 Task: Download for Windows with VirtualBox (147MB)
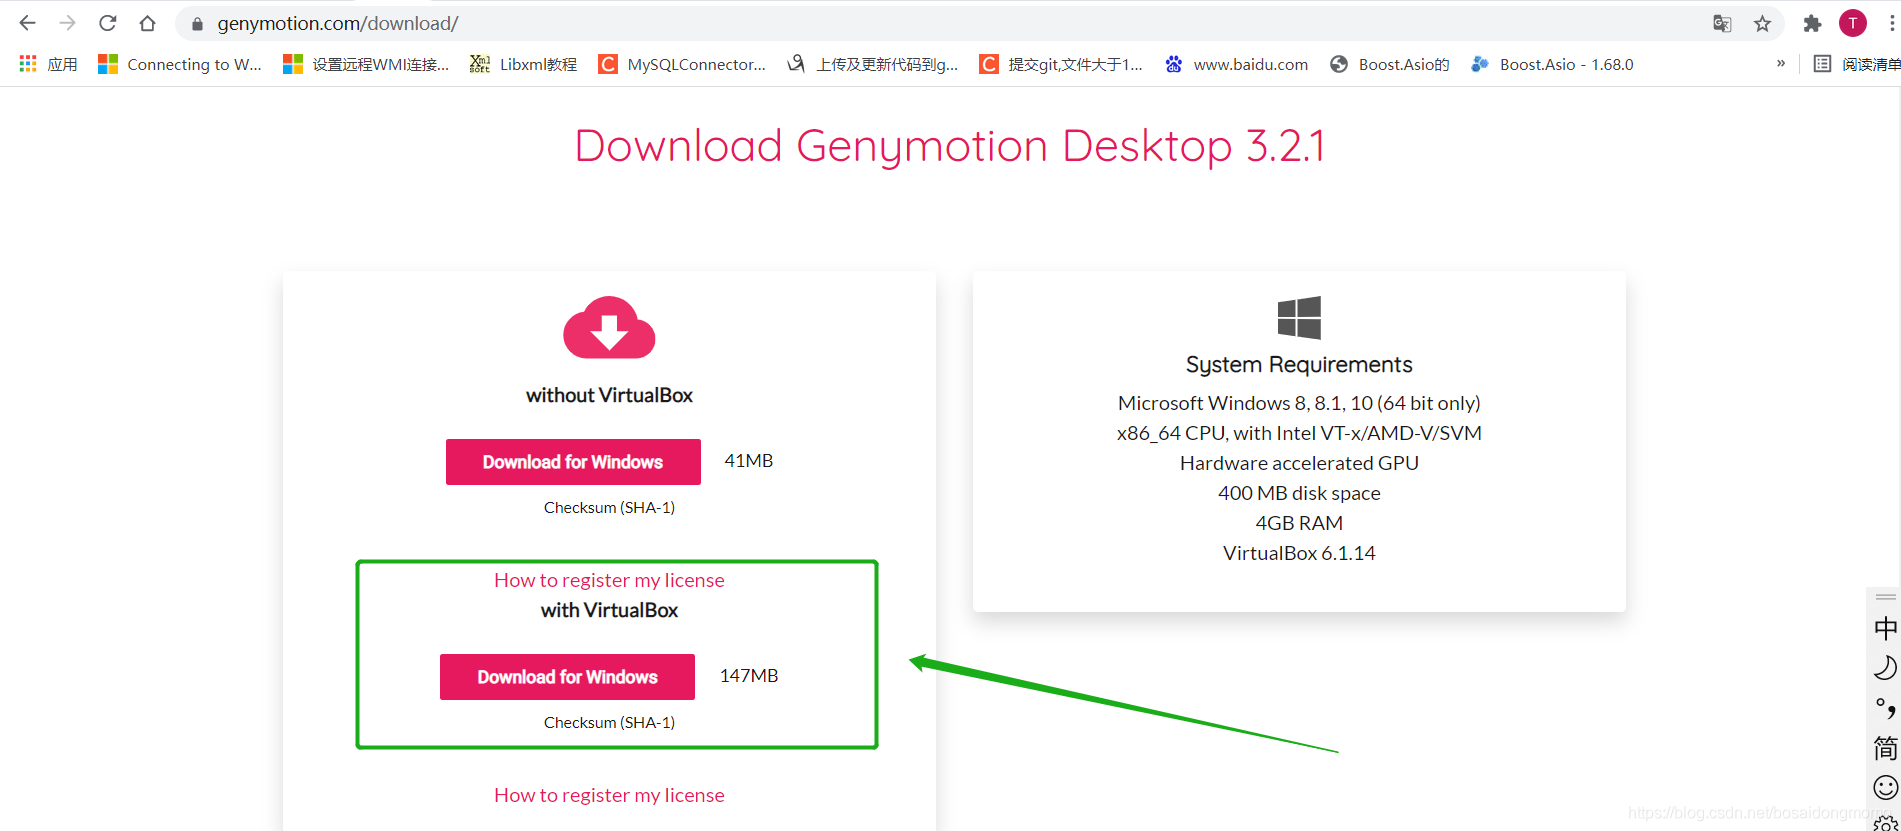point(567,677)
